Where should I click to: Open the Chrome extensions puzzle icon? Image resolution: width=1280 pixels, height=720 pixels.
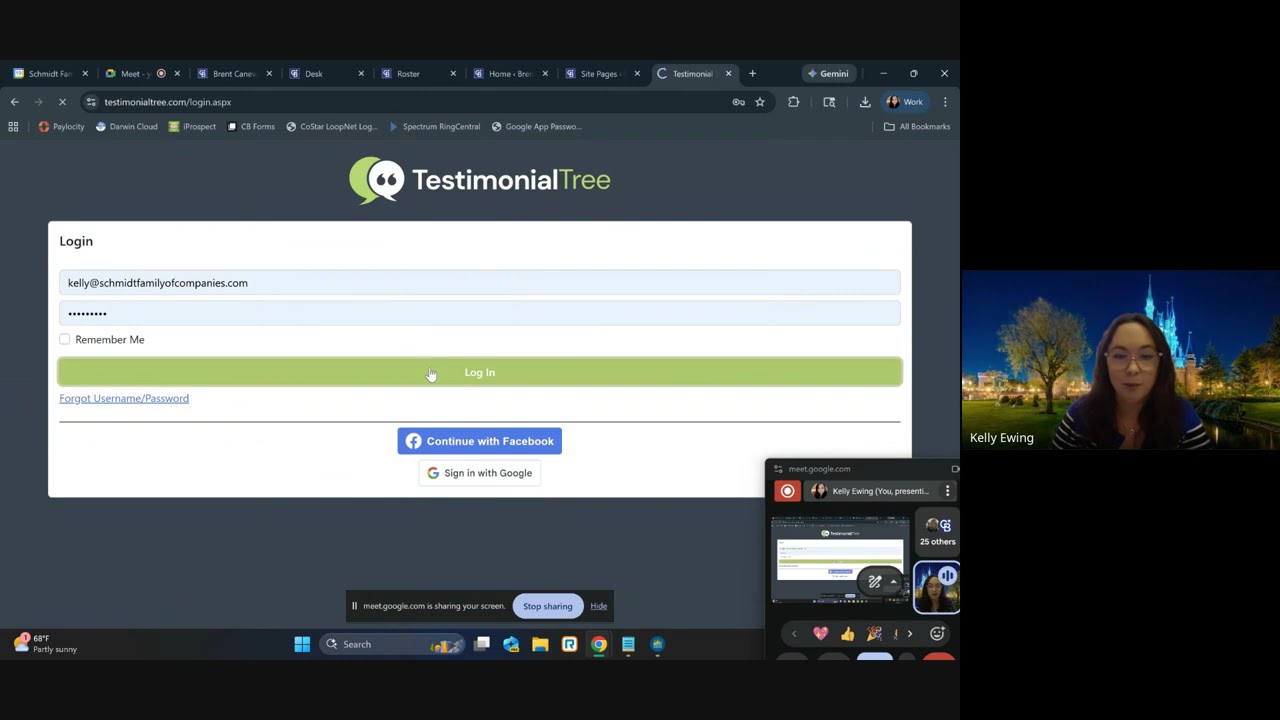point(793,102)
